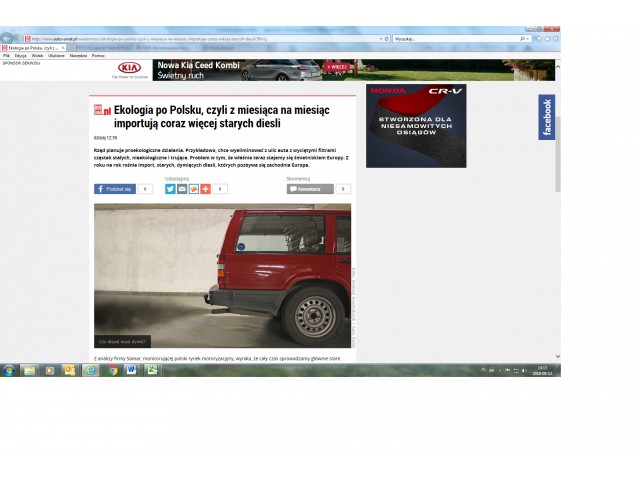Viewport: 640px width, 480px height.
Task: Open the Narzędzia menu
Action: [x=79, y=55]
